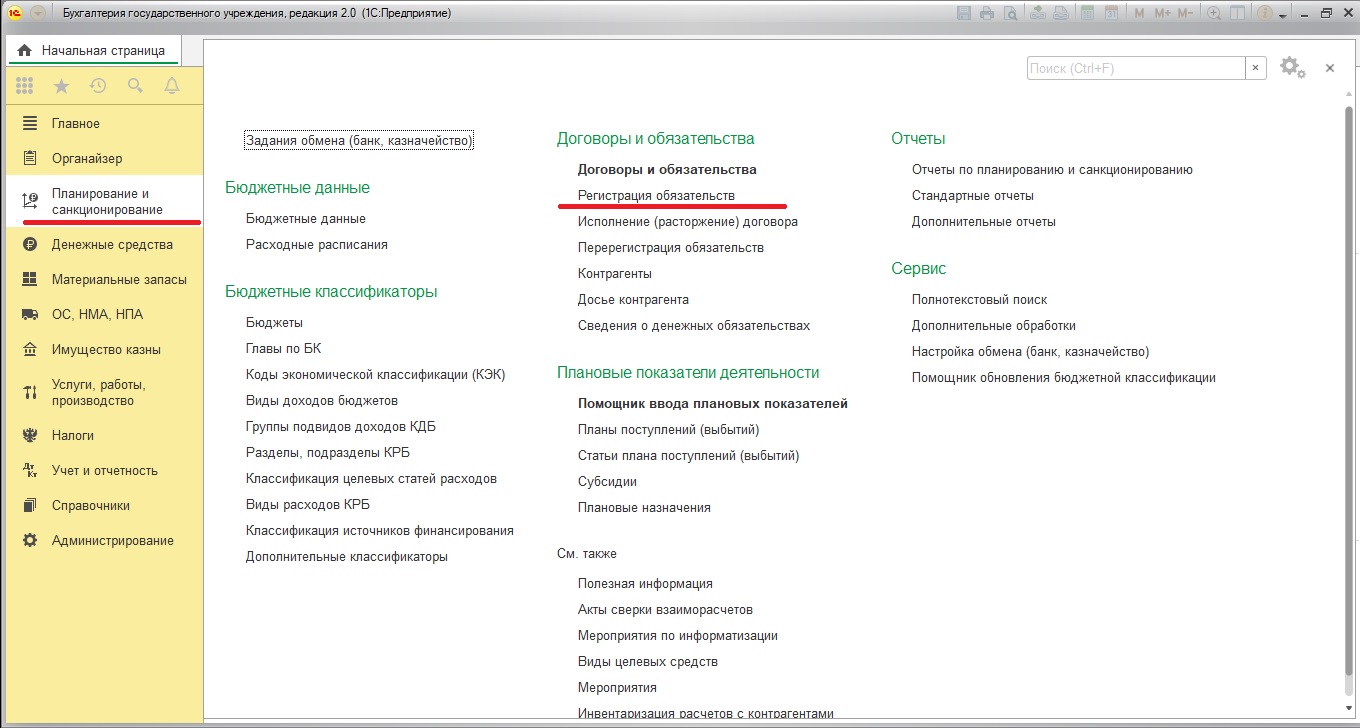
Task: Open Регистрация обязательств
Action: coord(656,195)
